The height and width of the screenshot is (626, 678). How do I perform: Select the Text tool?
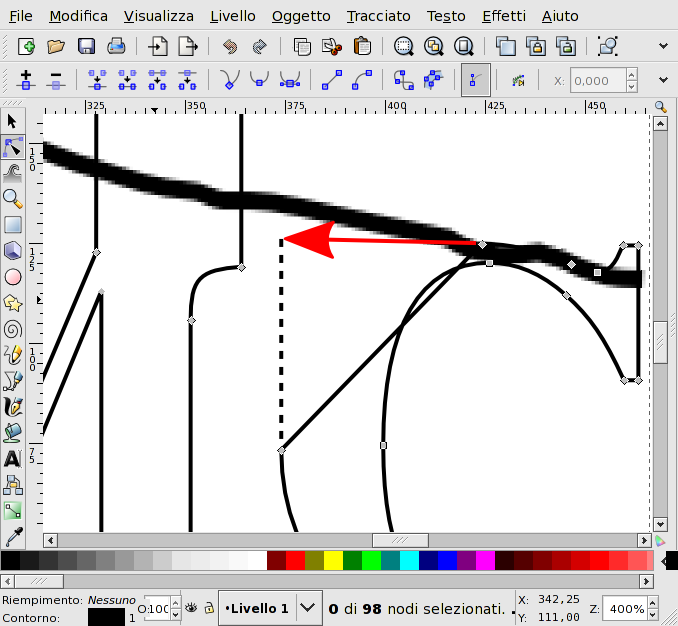[x=13, y=459]
